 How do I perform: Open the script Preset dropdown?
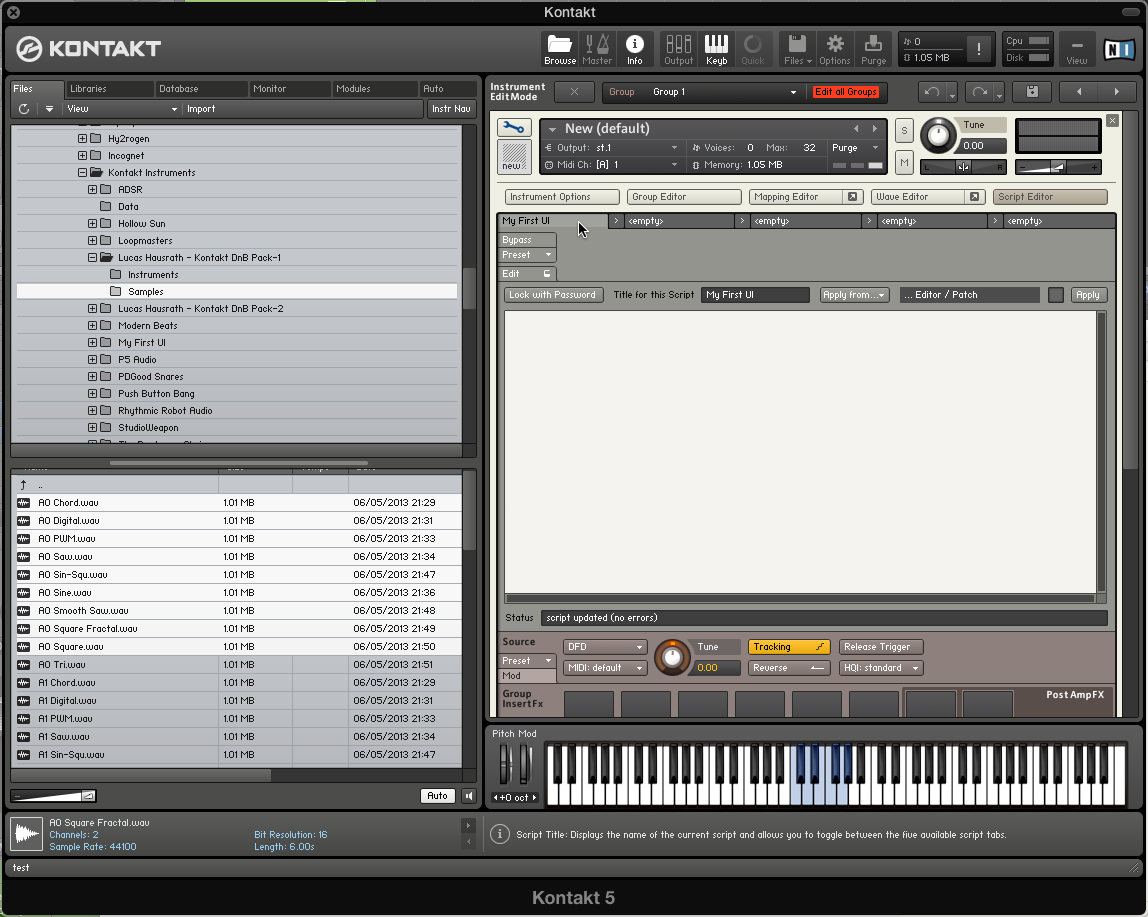click(526, 255)
